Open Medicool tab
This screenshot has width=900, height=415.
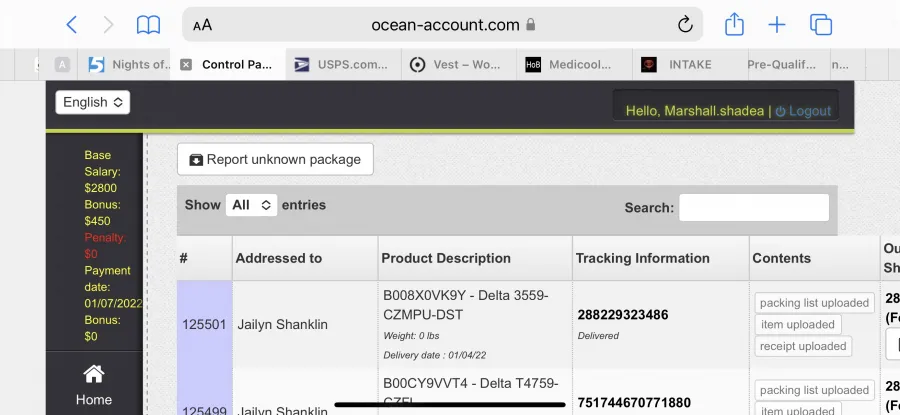pos(575,65)
